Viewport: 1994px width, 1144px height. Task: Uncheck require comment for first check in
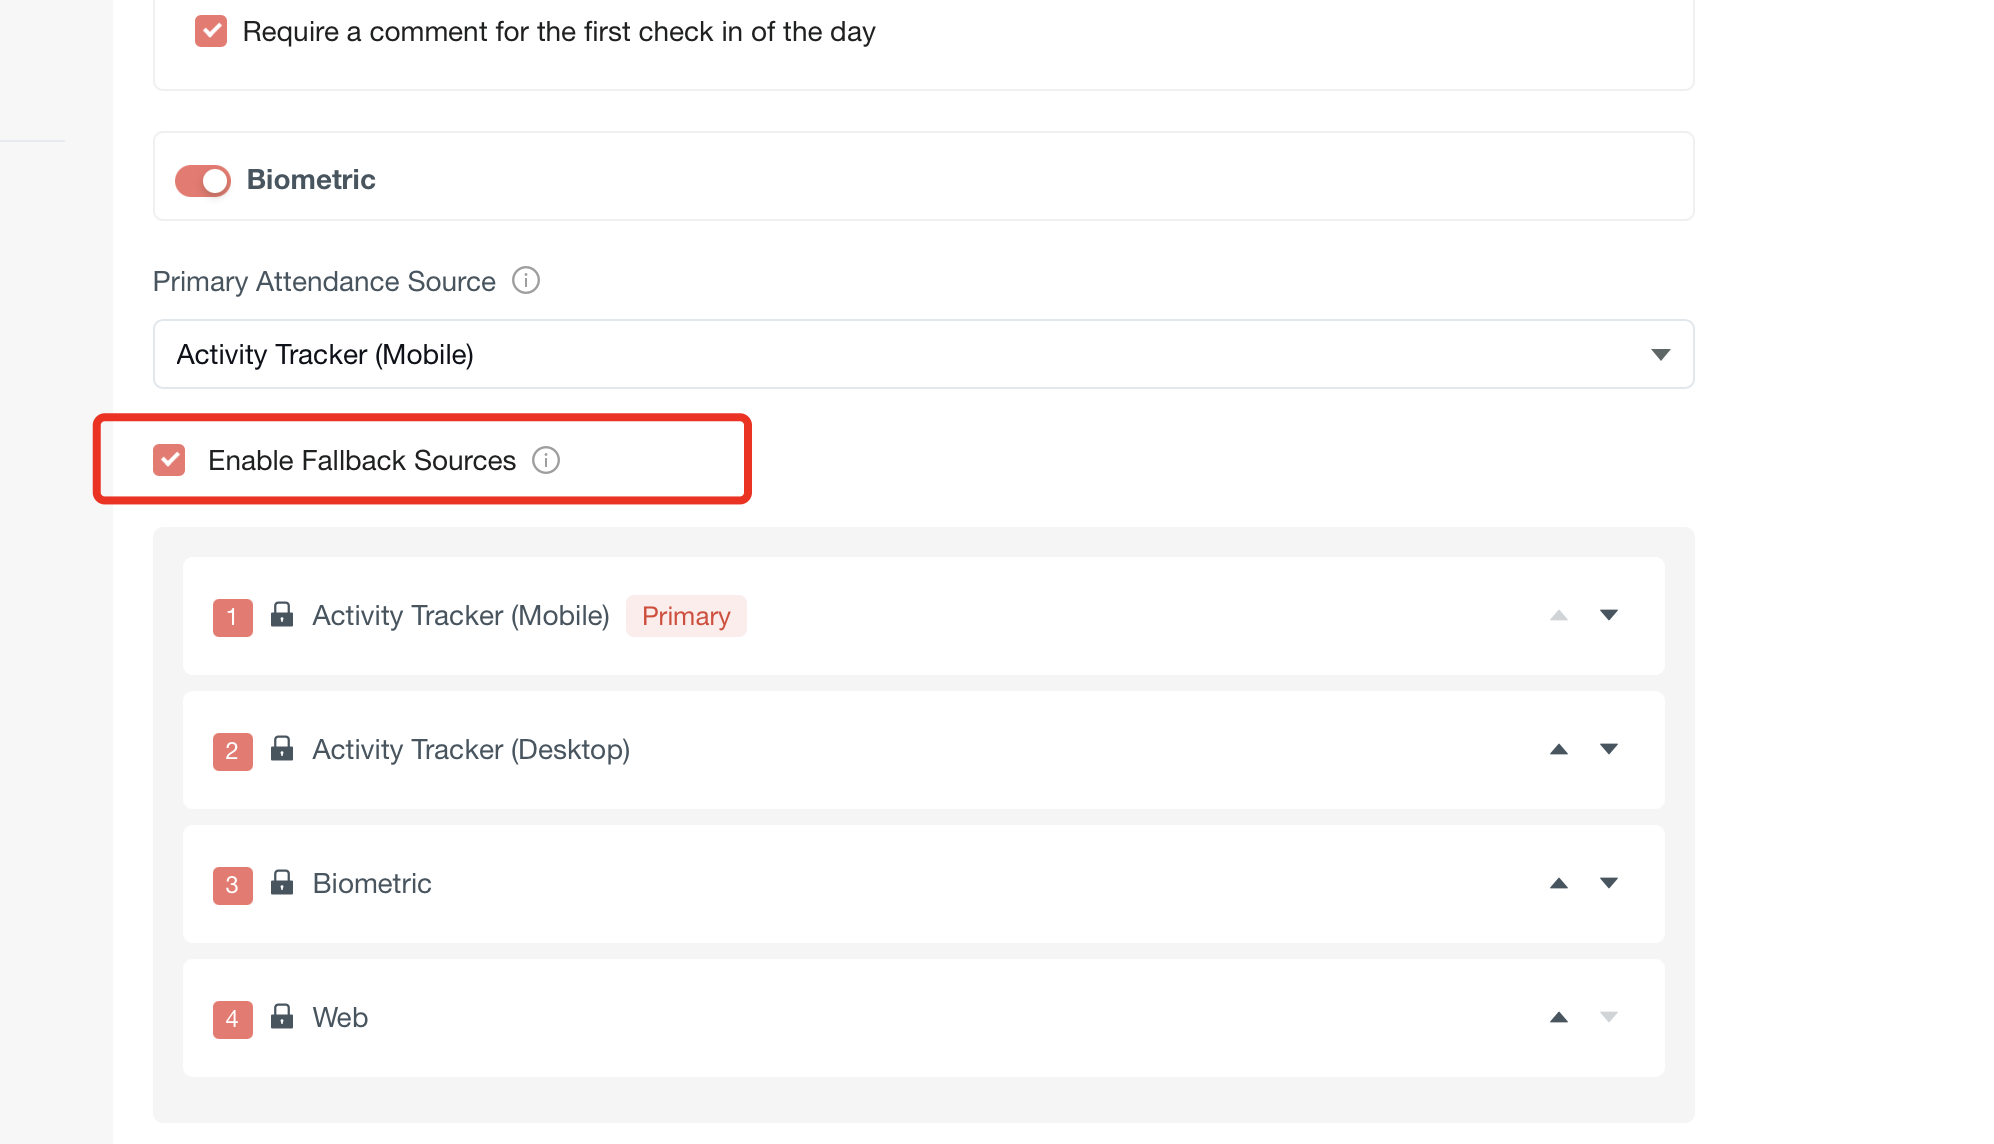pyautogui.click(x=211, y=31)
